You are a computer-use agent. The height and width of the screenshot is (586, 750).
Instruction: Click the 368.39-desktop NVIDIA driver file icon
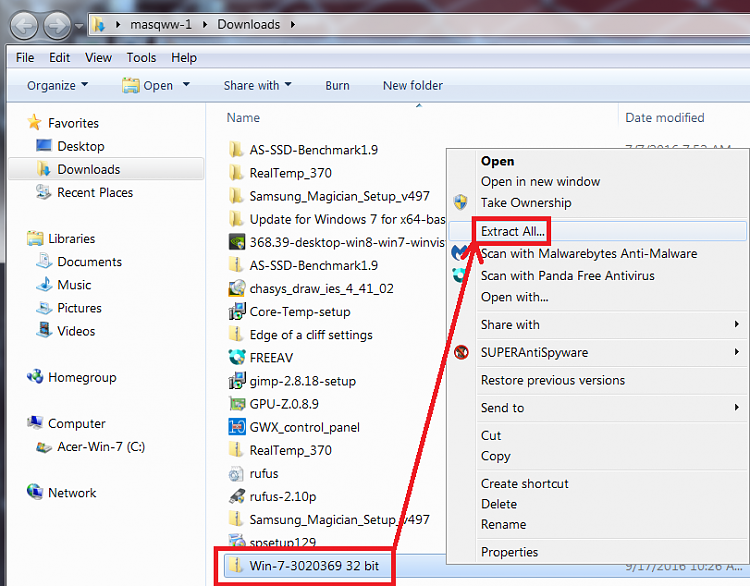tap(237, 242)
